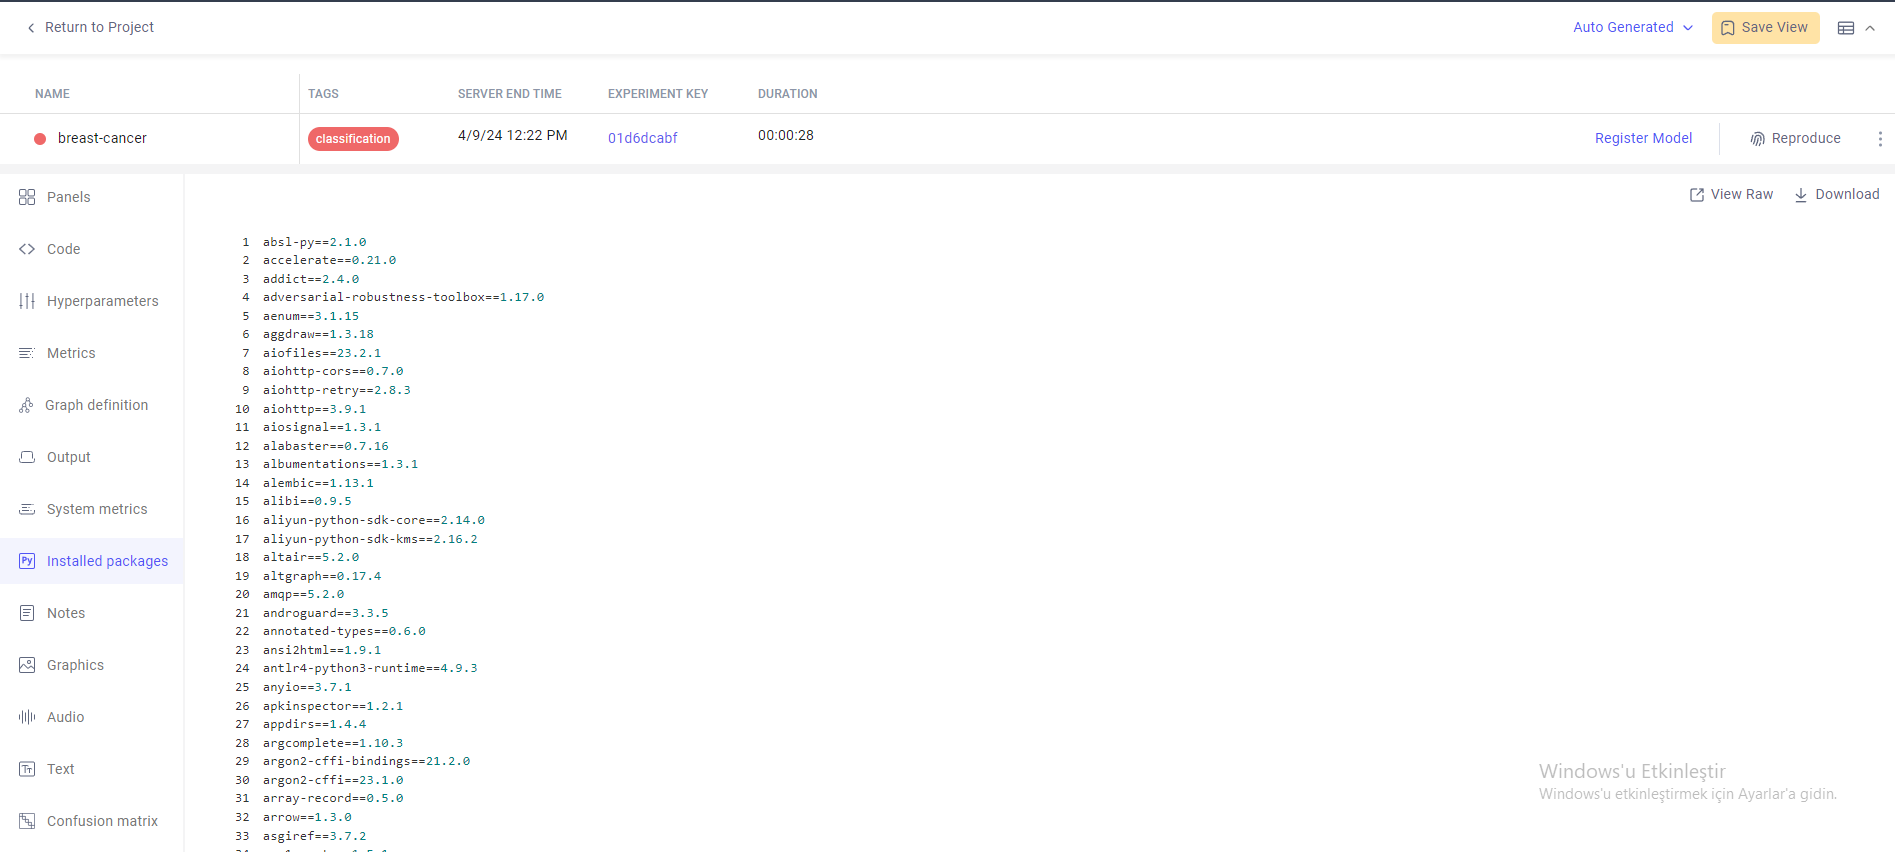The width and height of the screenshot is (1895, 852).
Task: Open the Hyperparameters tab
Action: [92, 301]
